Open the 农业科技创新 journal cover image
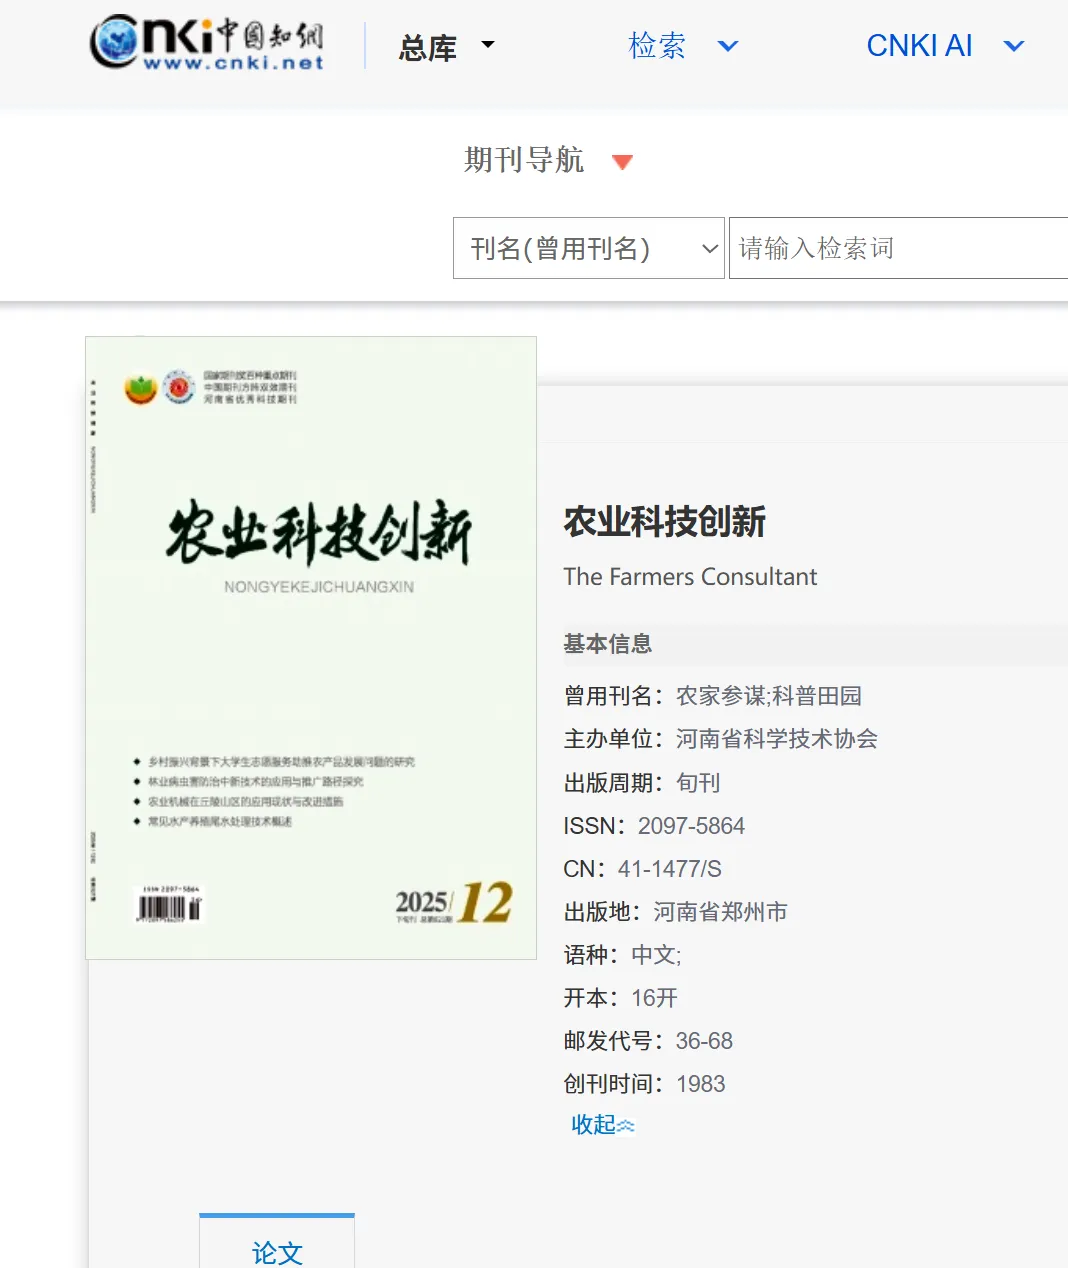The image size is (1068, 1268). [x=311, y=648]
